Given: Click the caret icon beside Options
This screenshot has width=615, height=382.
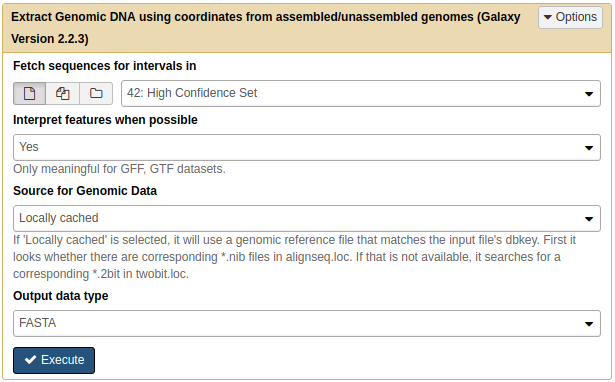Looking at the screenshot, I should [548, 17].
